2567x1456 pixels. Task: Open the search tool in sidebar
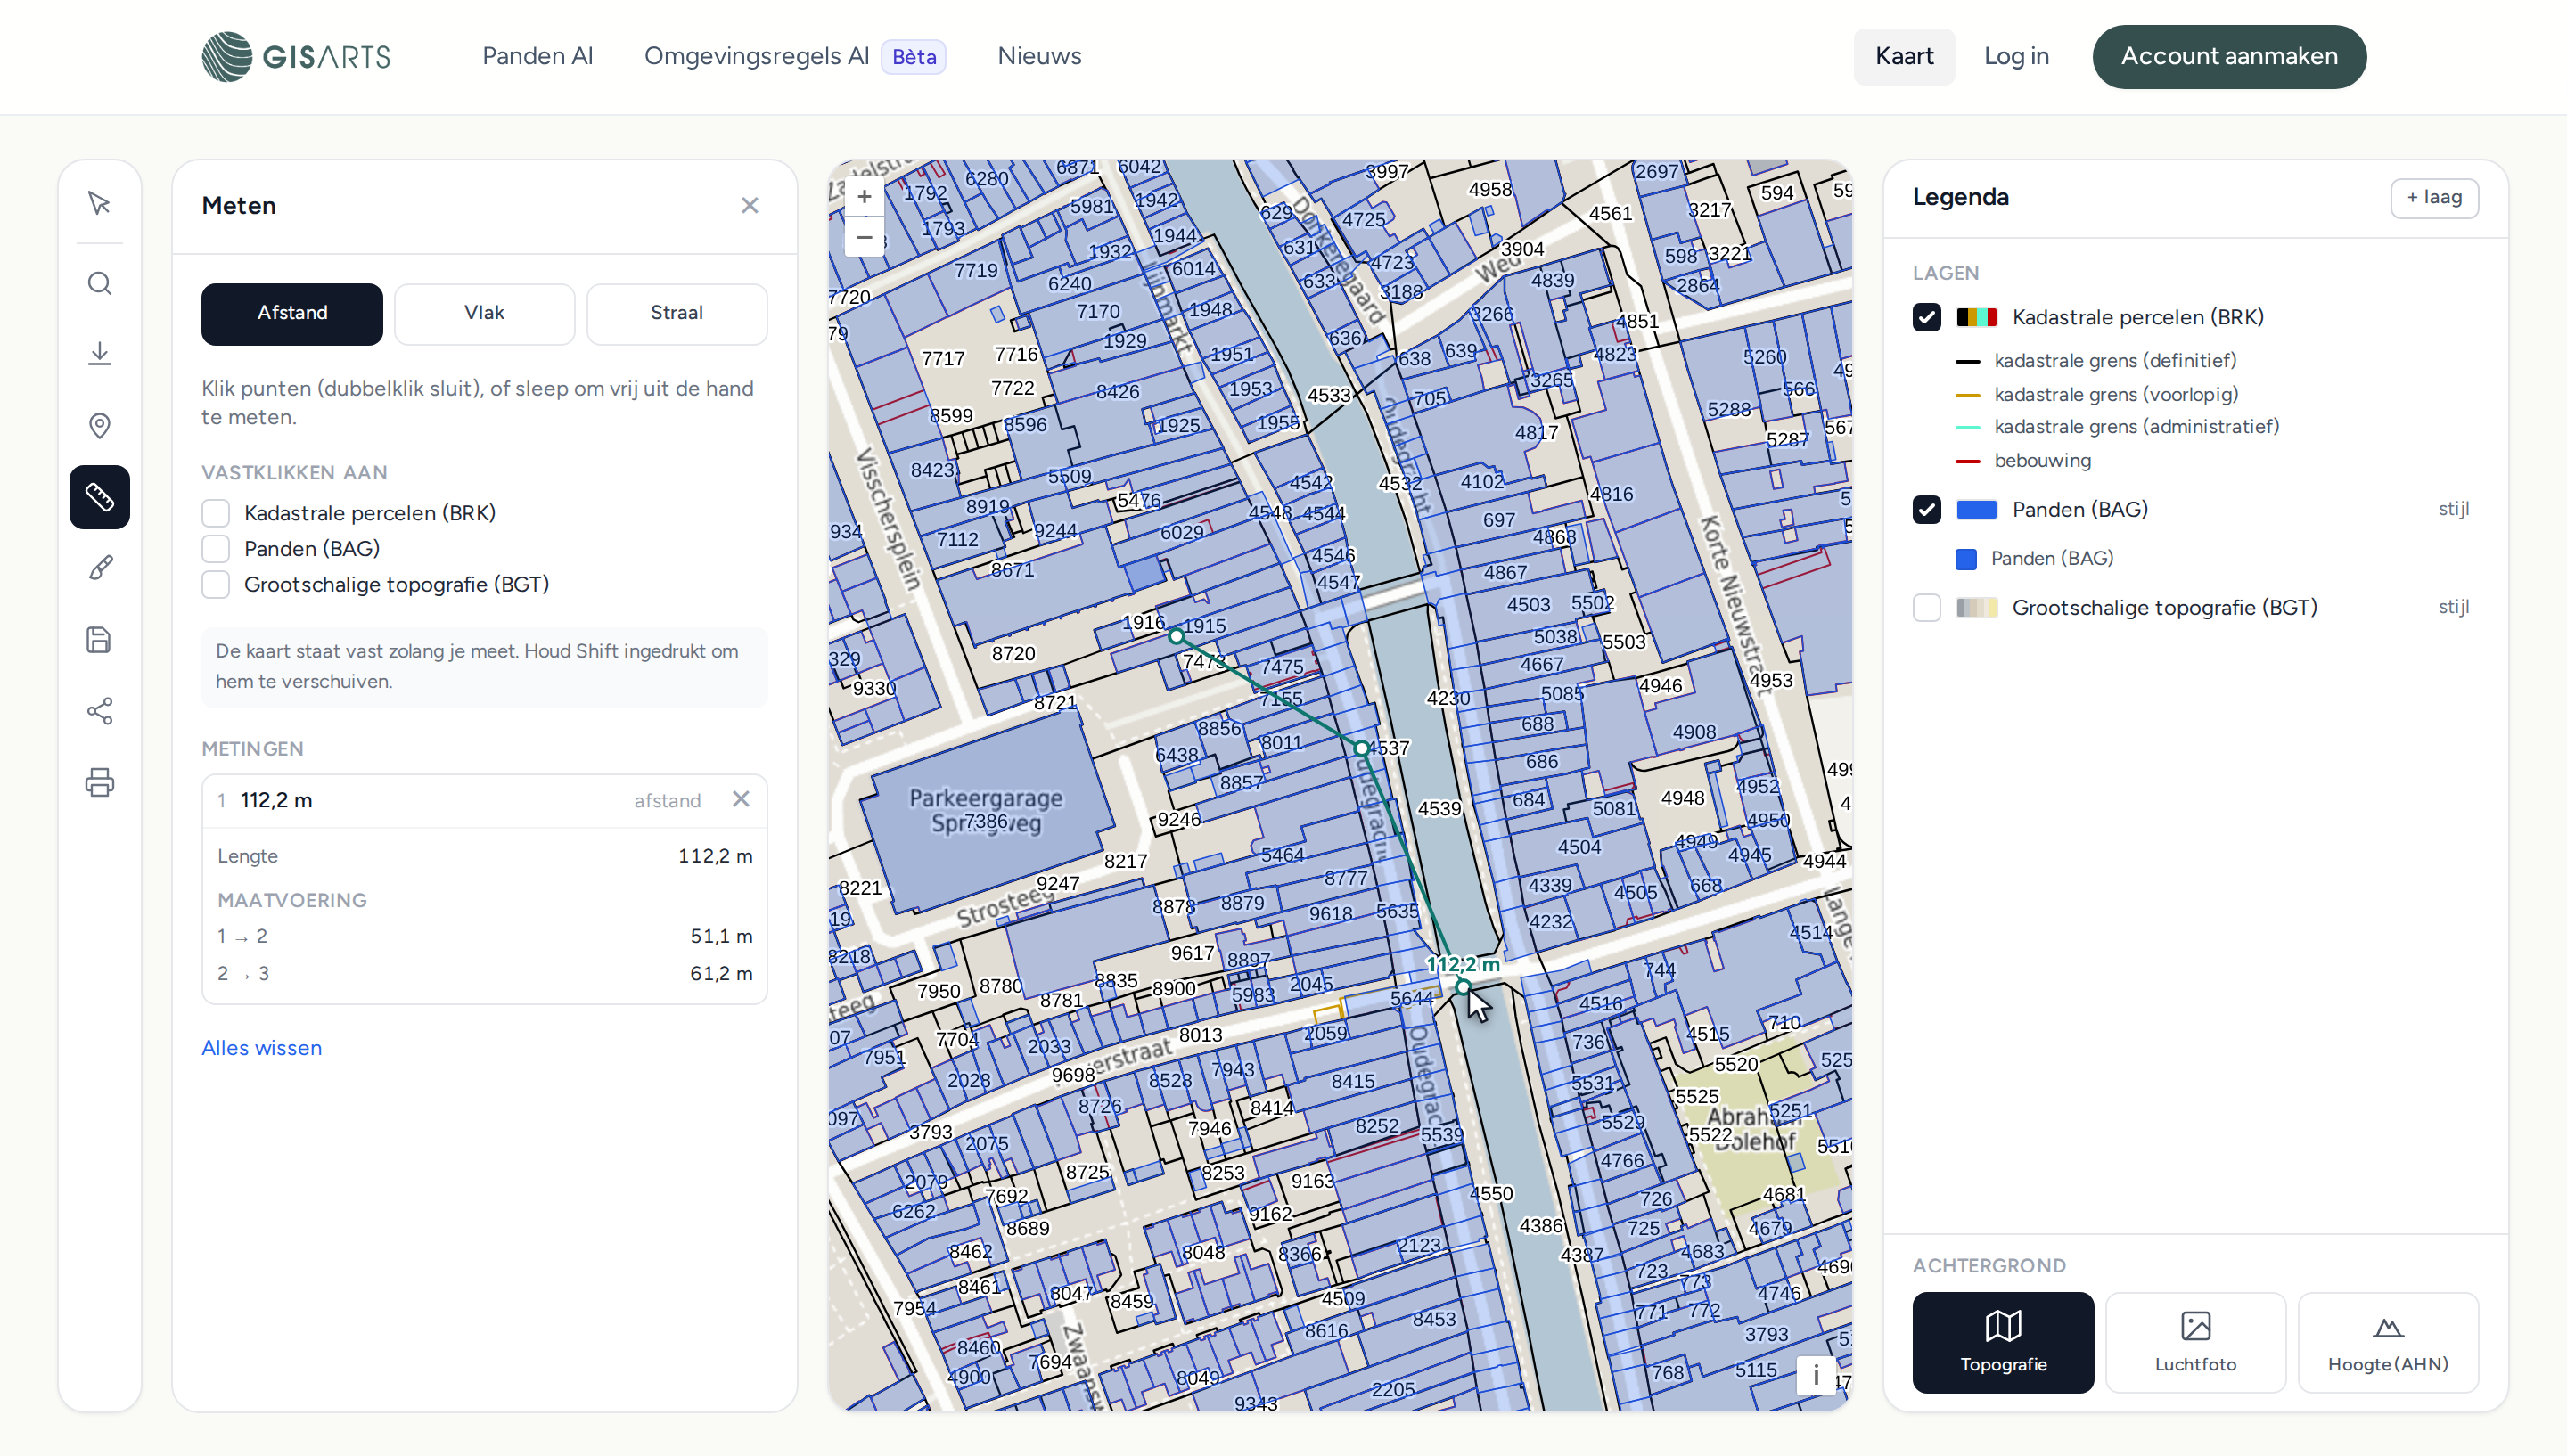click(x=99, y=284)
